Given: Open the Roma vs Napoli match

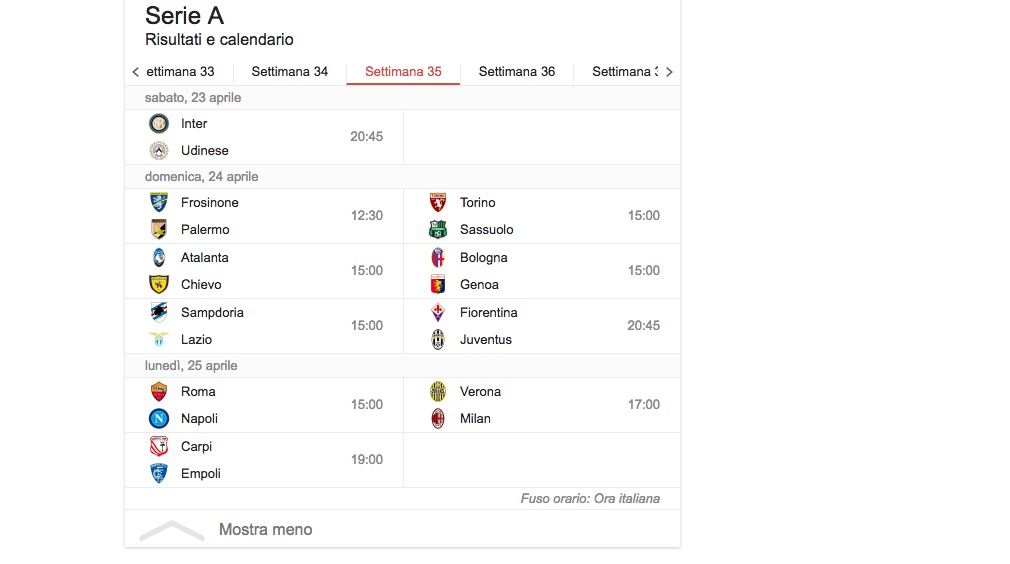Looking at the screenshot, I should coord(264,405).
